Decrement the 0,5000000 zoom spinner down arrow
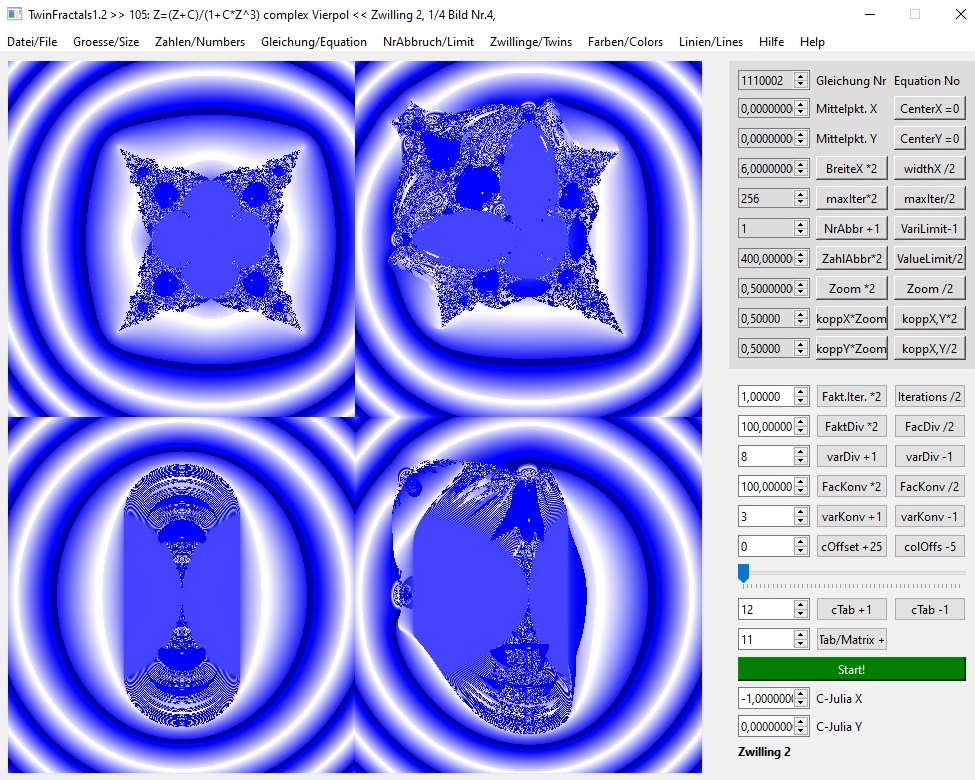The image size is (975, 780). [x=801, y=293]
